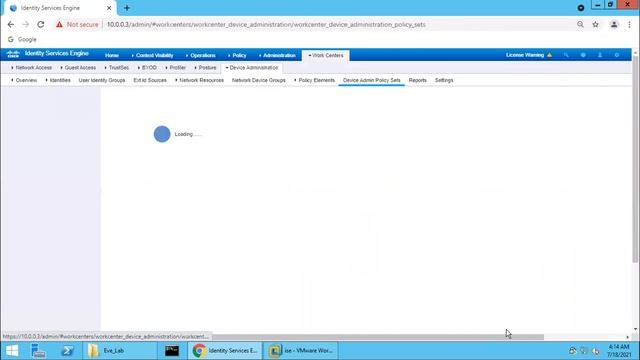The width and height of the screenshot is (640, 360).
Task: Open the Policy Elements tab
Action: pyautogui.click(x=314, y=80)
